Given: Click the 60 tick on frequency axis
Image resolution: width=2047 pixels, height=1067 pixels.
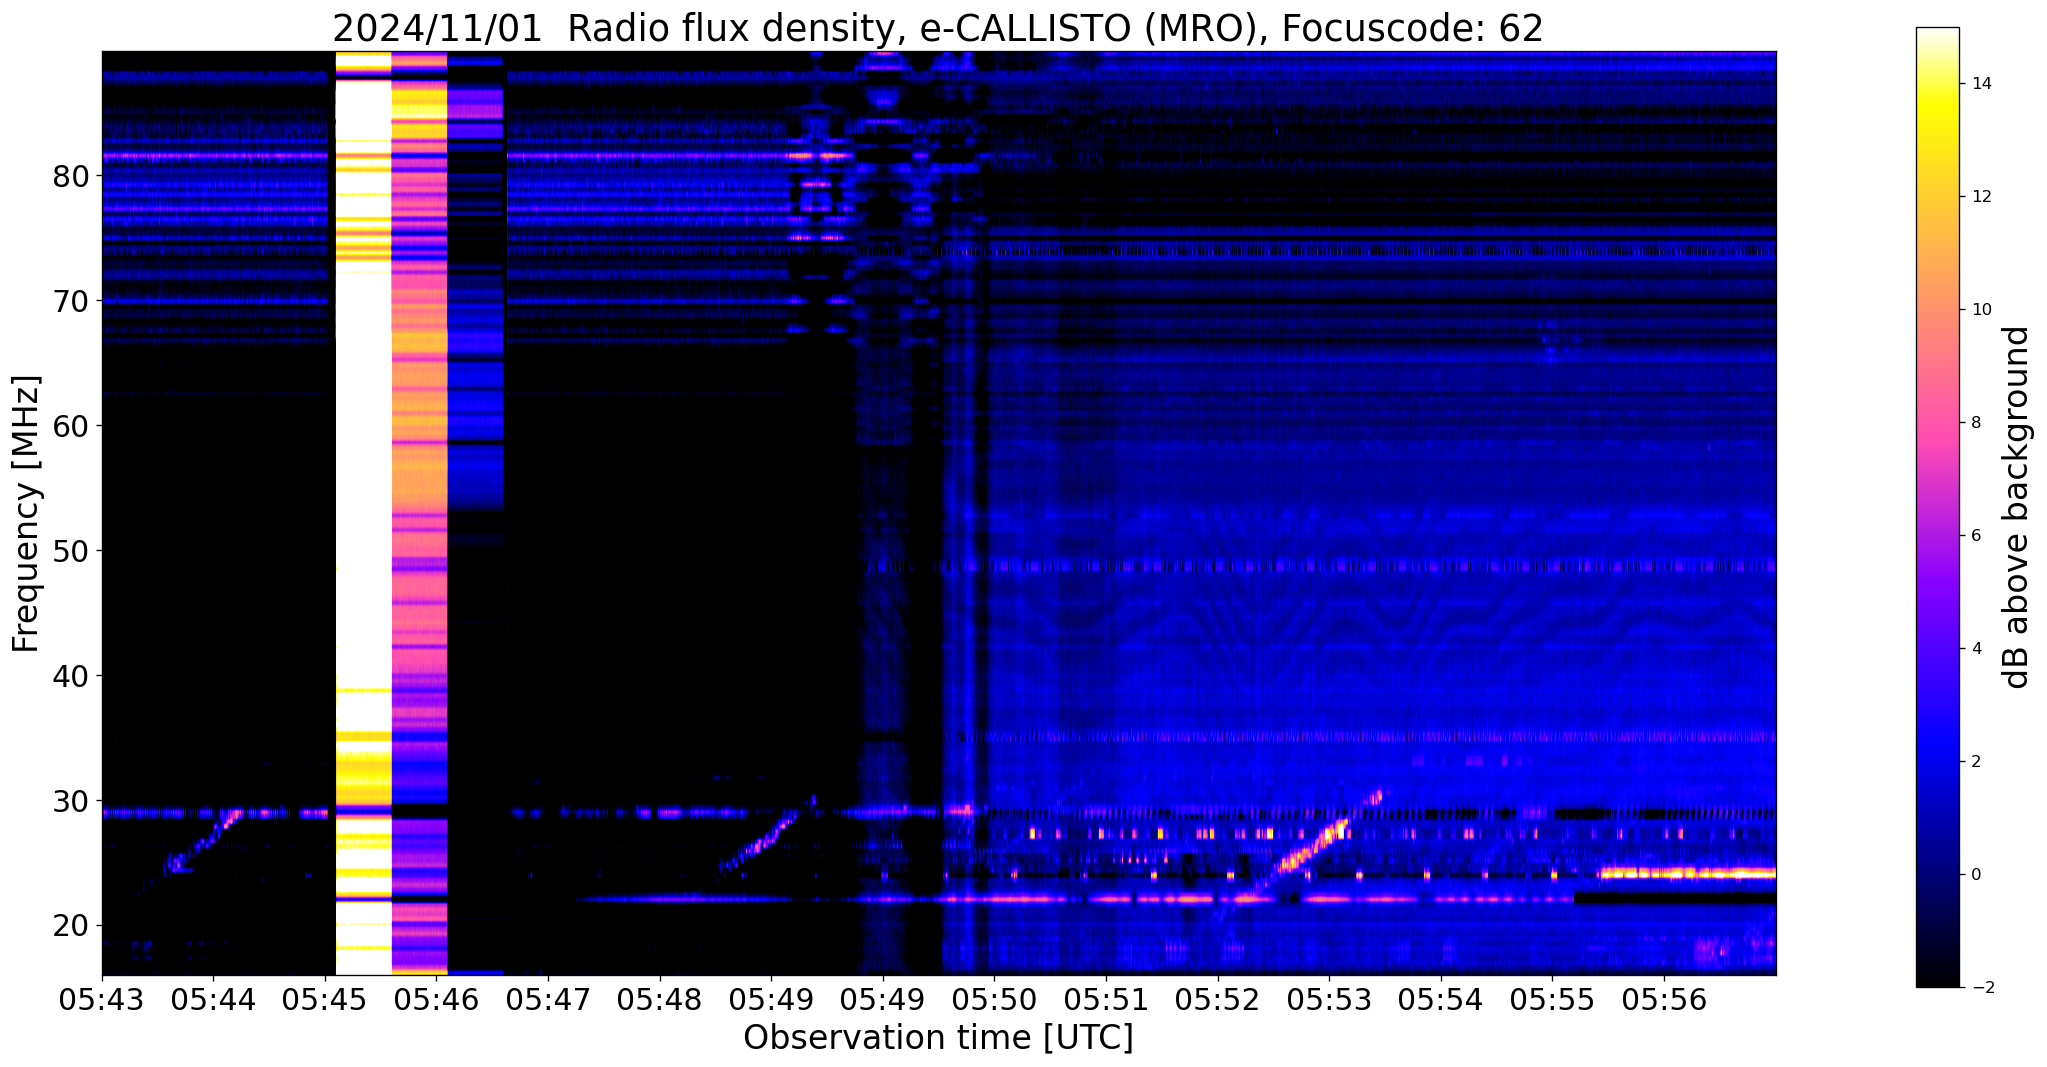Looking at the screenshot, I should point(72,426).
